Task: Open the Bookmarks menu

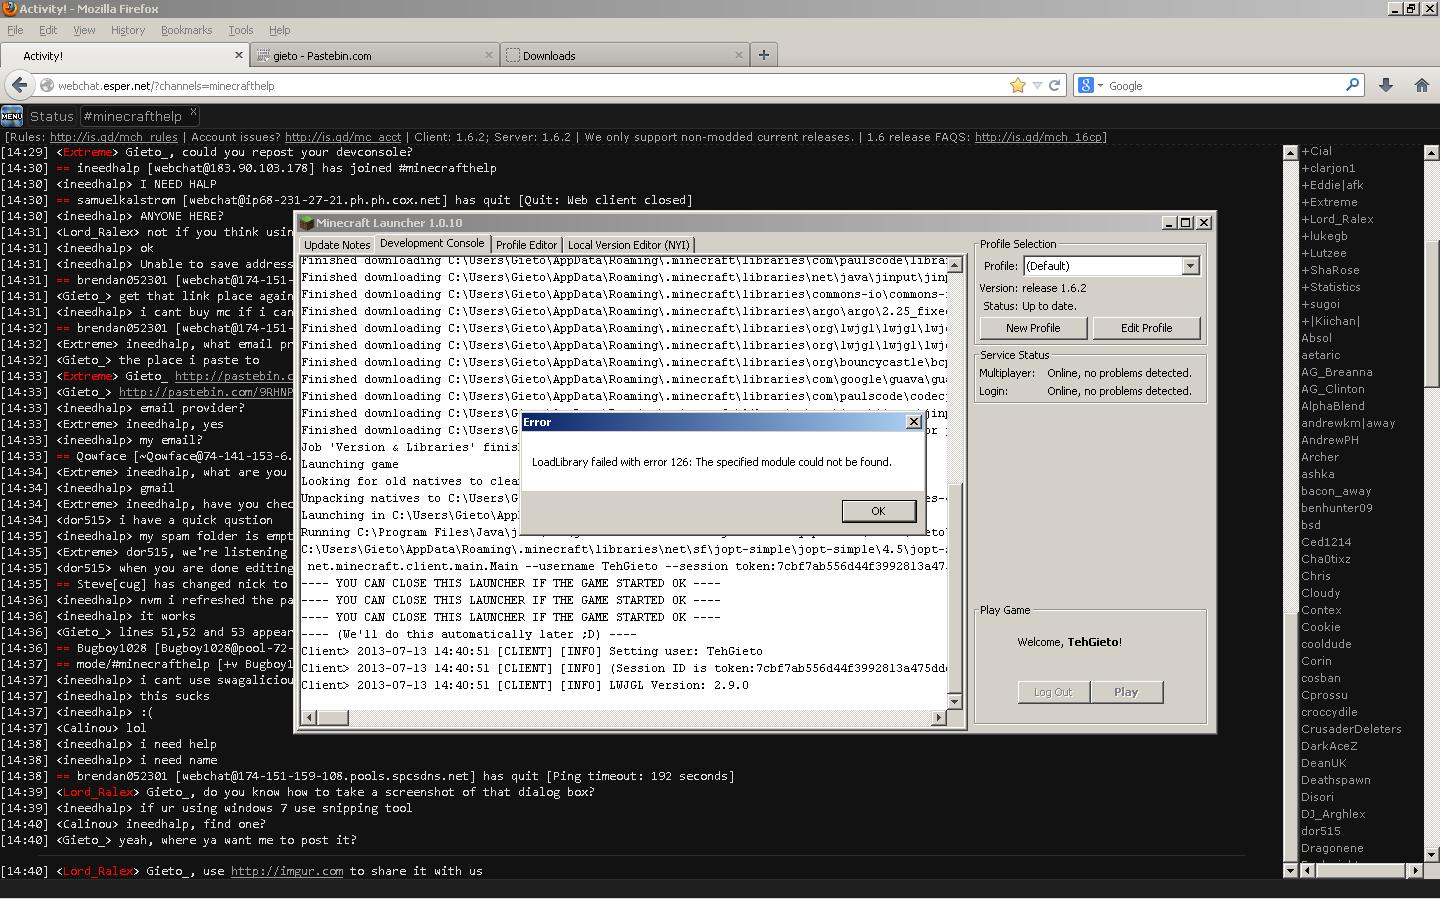Action: (186, 30)
